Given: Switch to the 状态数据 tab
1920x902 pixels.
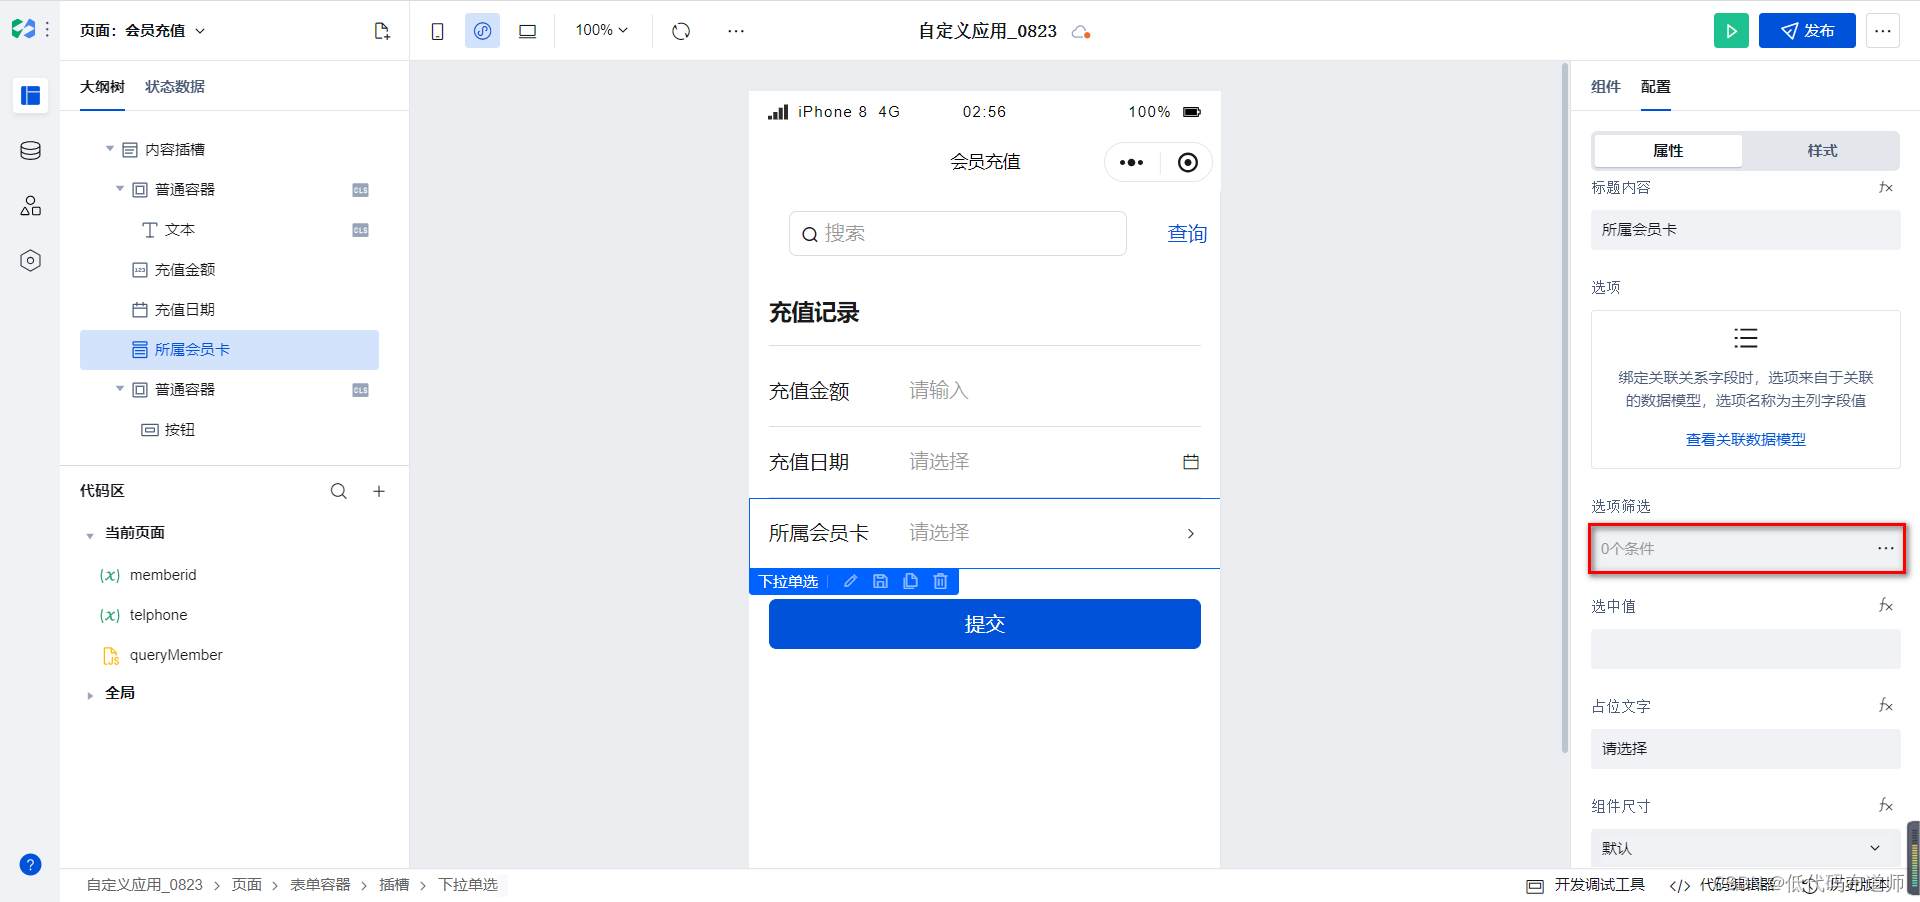Looking at the screenshot, I should (175, 87).
